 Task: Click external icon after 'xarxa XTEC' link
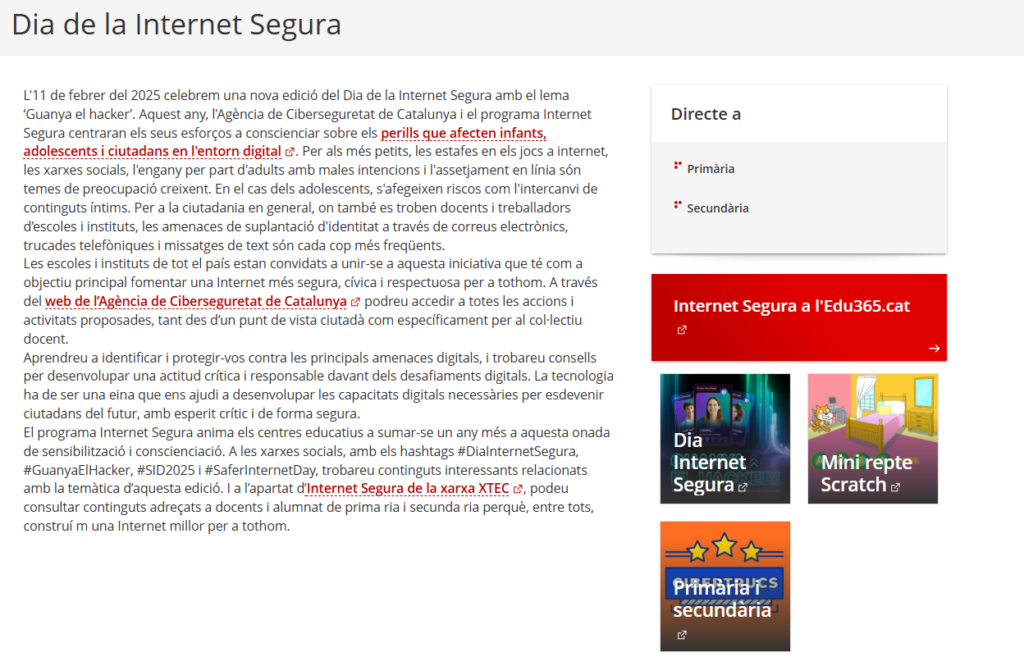click(517, 489)
